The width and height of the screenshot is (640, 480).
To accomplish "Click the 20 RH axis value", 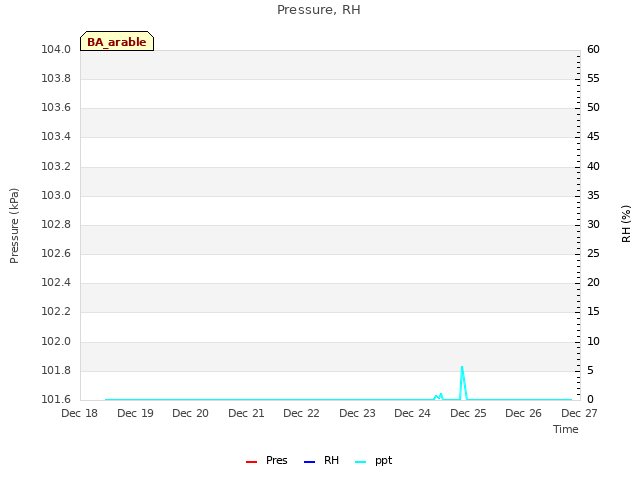I will pos(593,282).
